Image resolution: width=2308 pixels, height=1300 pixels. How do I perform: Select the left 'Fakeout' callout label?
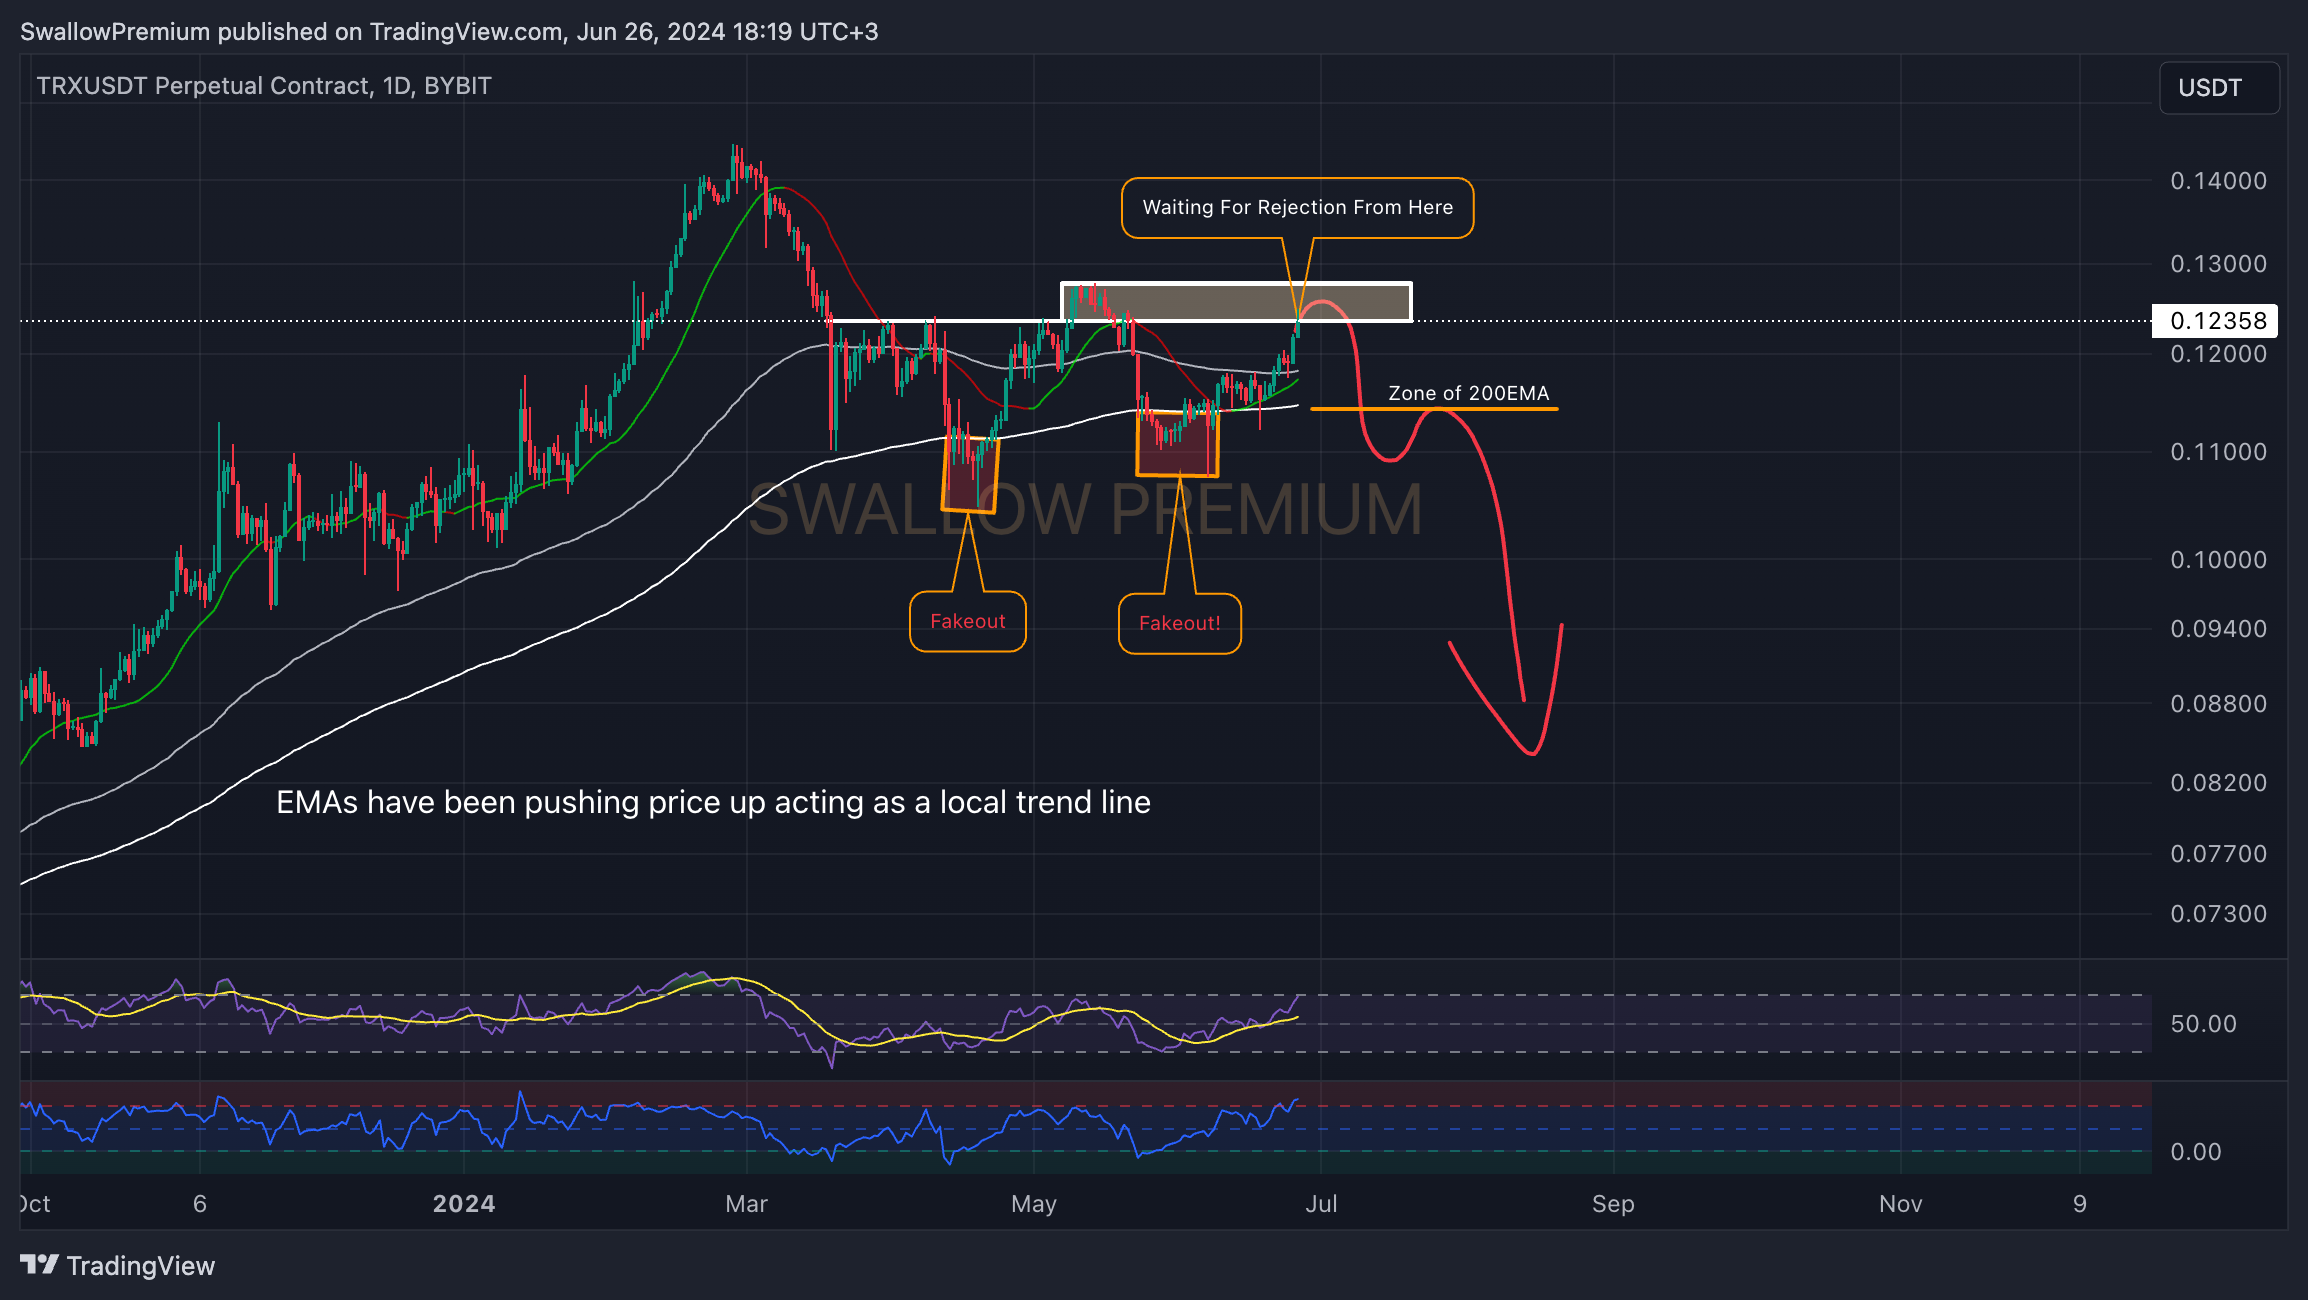(x=968, y=621)
